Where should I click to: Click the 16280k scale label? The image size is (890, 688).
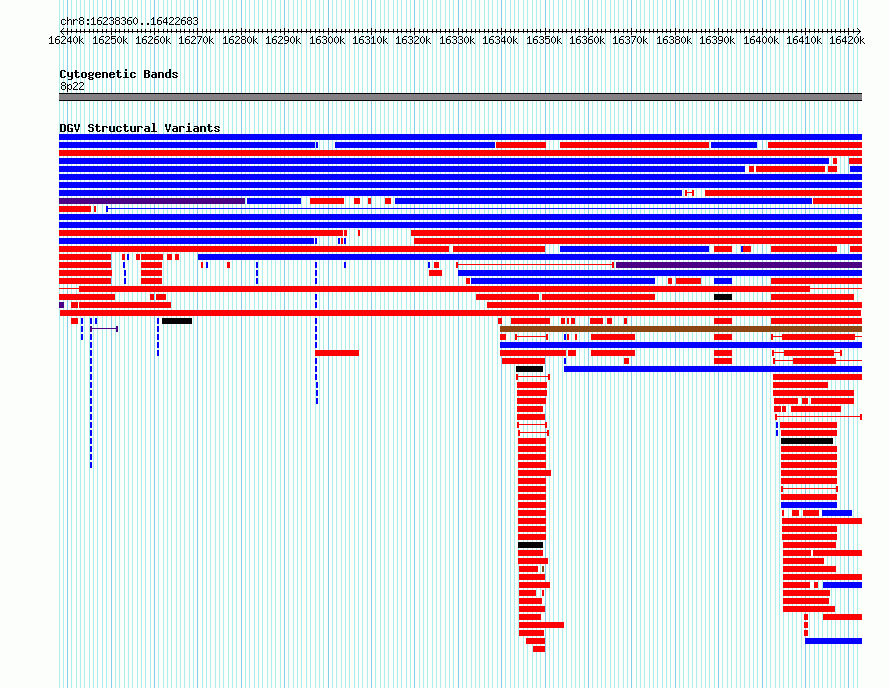(x=240, y=40)
